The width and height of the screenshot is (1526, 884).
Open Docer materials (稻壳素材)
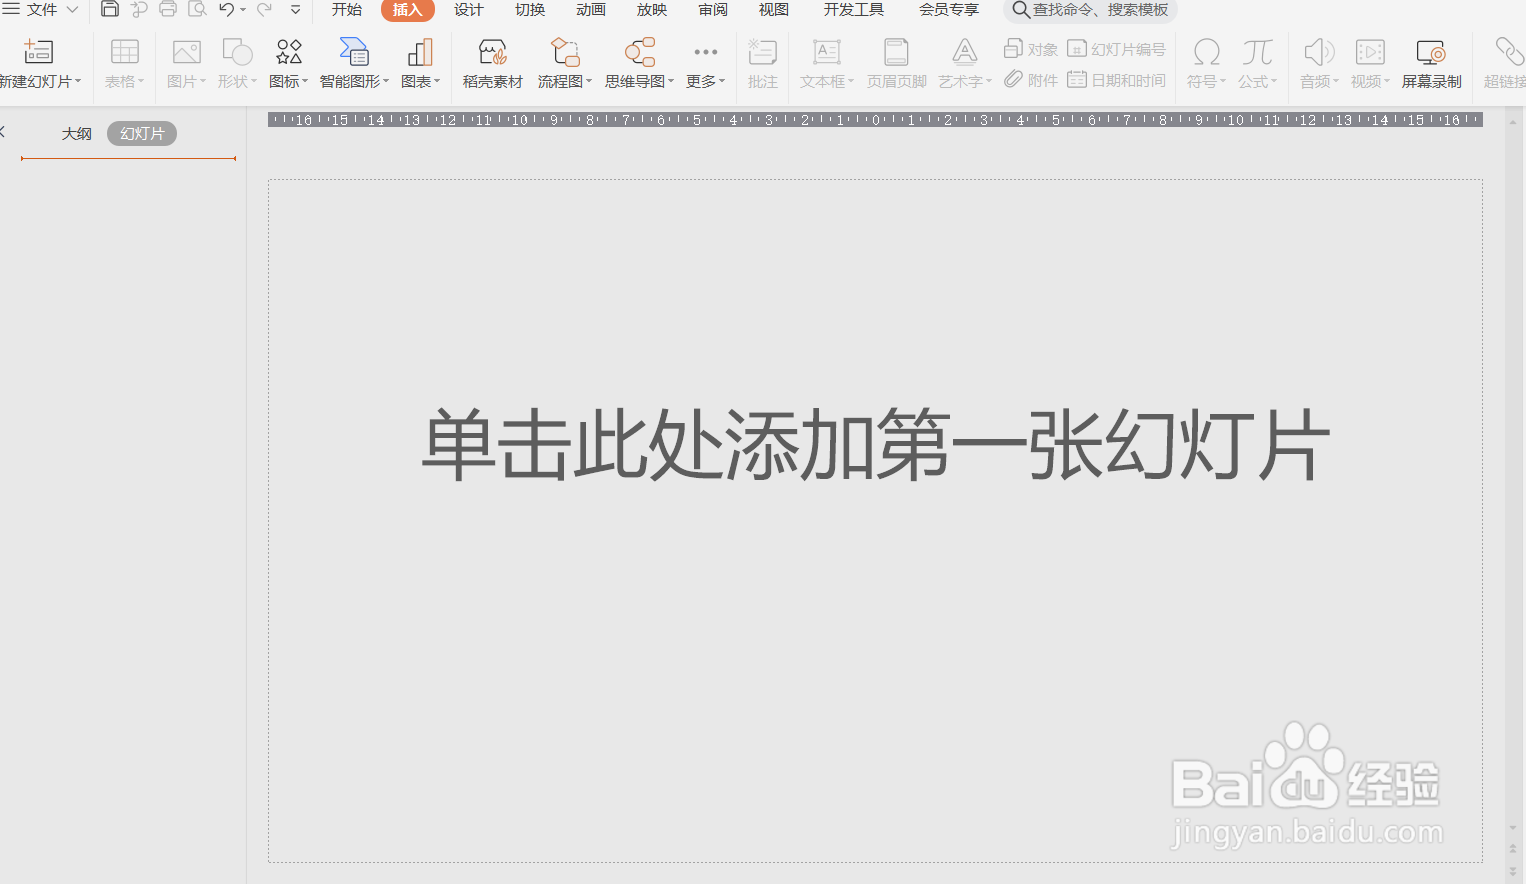click(492, 64)
